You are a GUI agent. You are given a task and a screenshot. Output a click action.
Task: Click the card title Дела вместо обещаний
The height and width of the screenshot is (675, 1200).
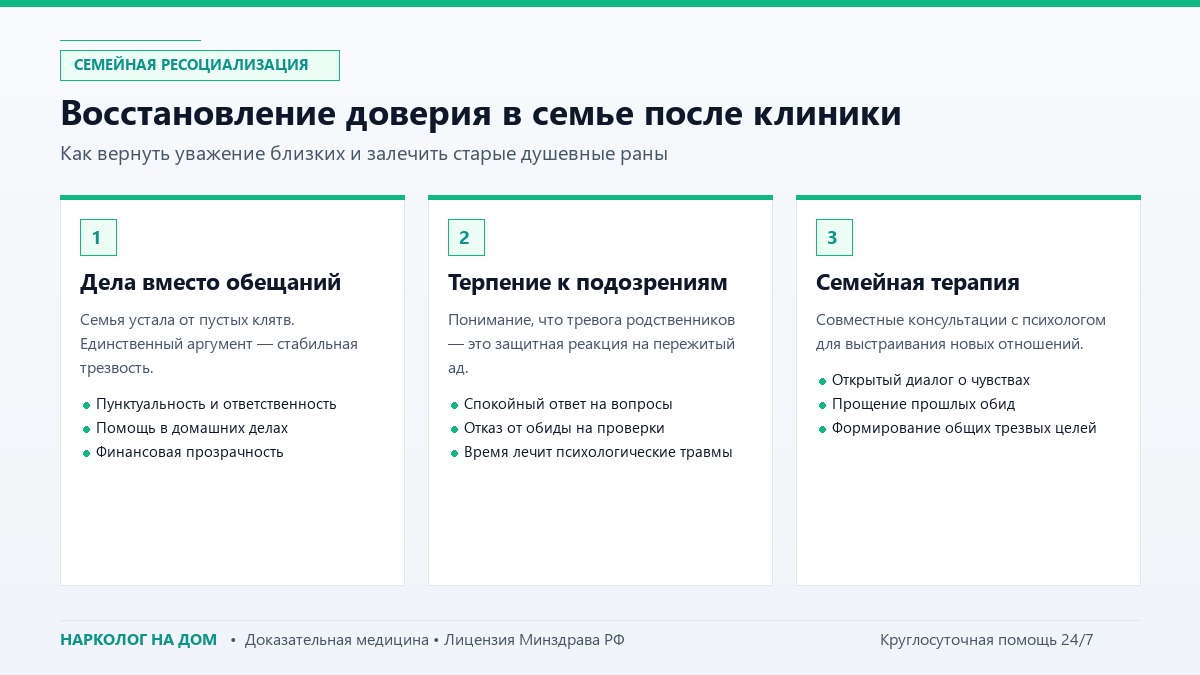211,283
